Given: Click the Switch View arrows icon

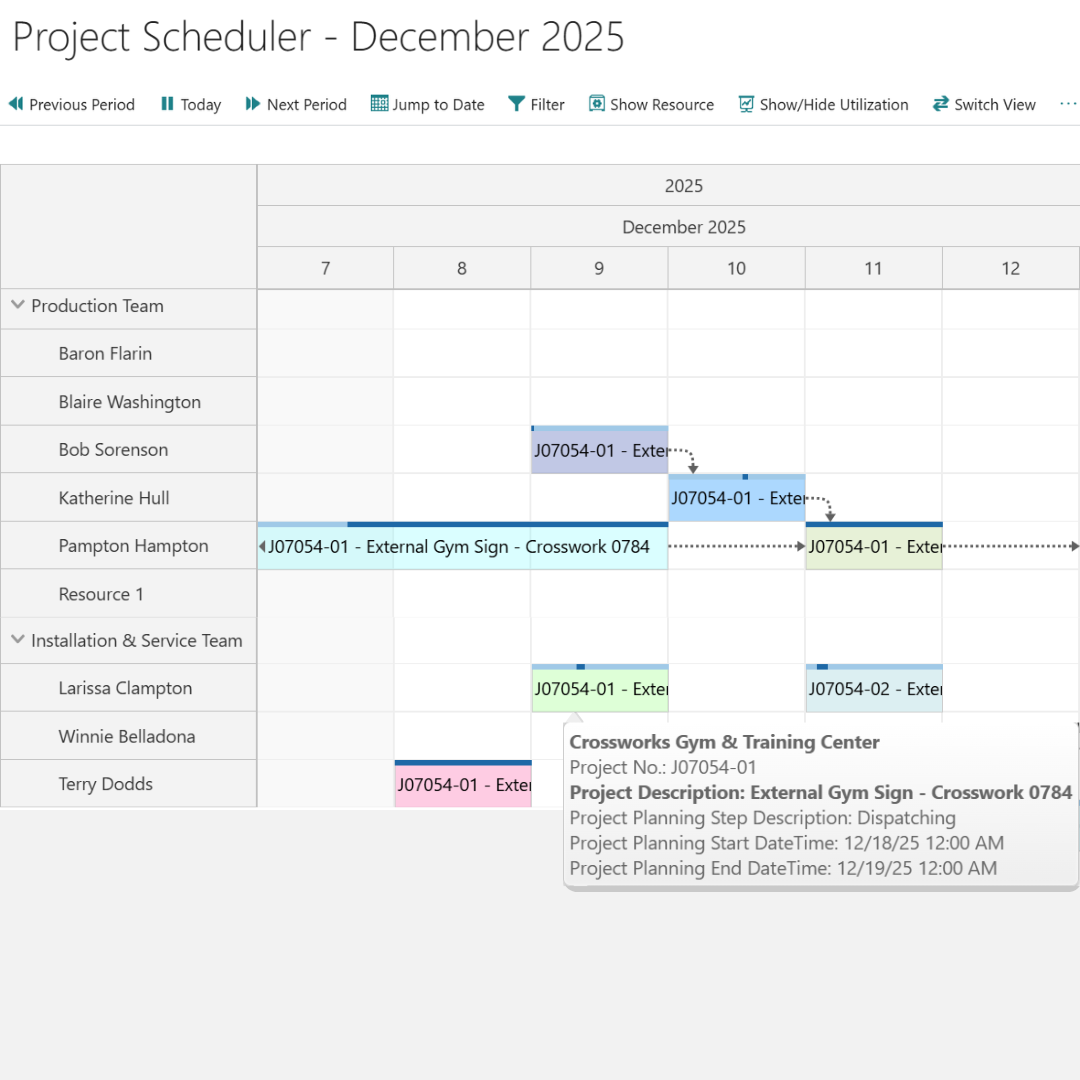Looking at the screenshot, I should point(940,104).
